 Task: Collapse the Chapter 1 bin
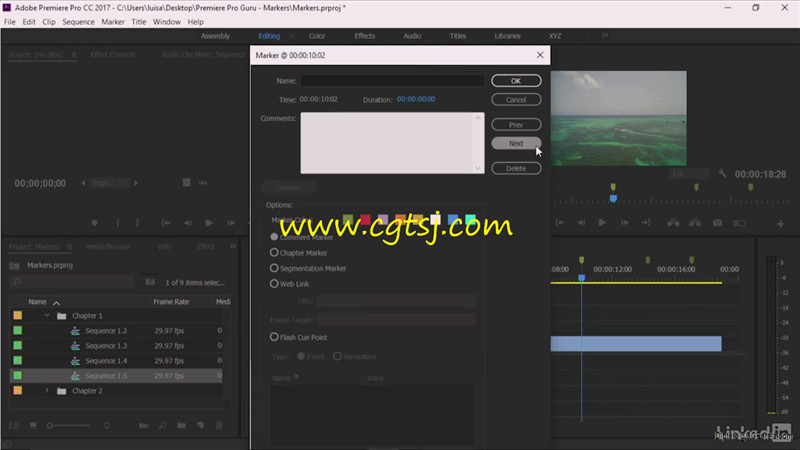point(47,316)
